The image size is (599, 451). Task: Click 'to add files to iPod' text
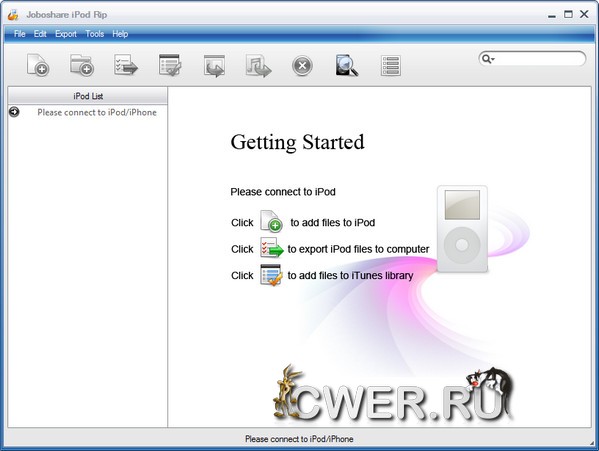pyautogui.click(x=332, y=222)
